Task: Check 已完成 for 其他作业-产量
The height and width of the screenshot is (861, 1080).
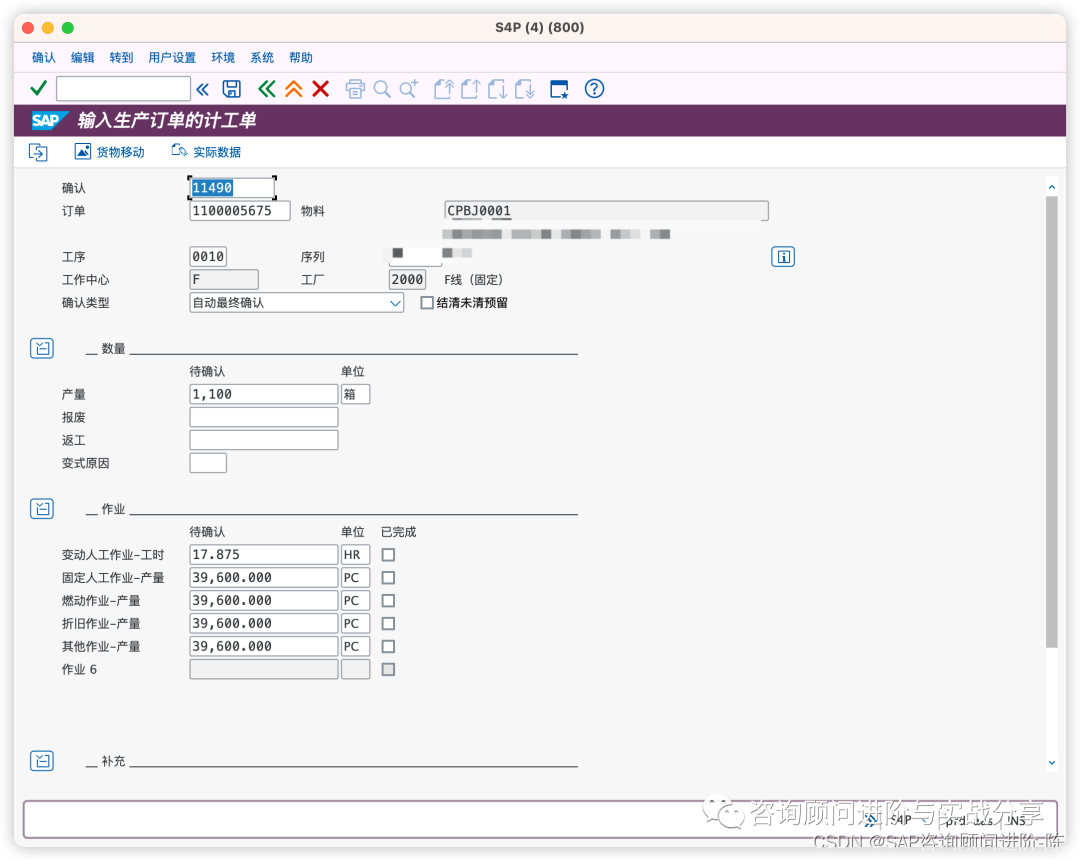Action: (x=388, y=646)
